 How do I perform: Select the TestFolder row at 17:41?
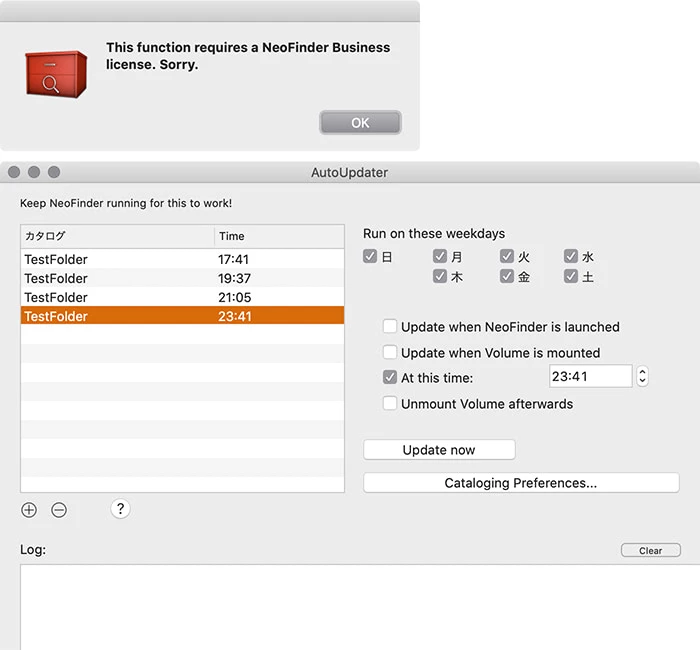(x=182, y=259)
